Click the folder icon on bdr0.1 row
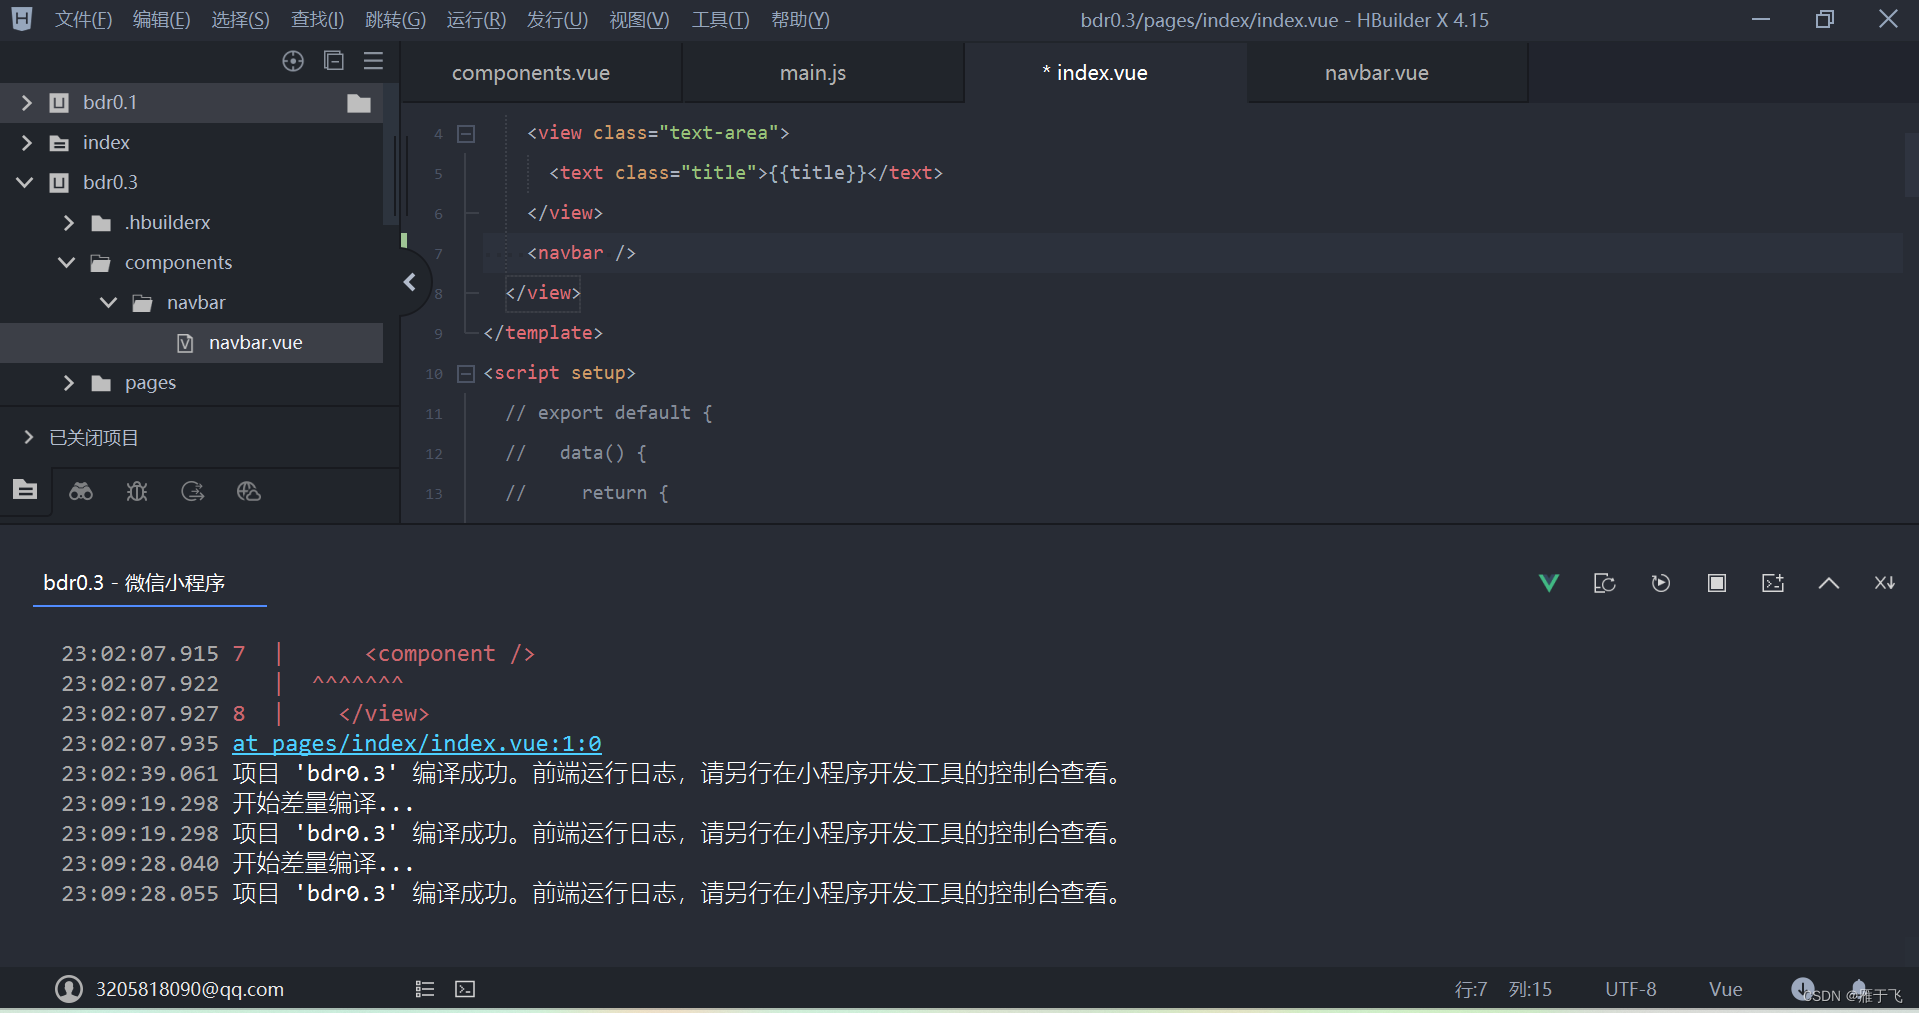Screen dimensions: 1919x1013 359,103
